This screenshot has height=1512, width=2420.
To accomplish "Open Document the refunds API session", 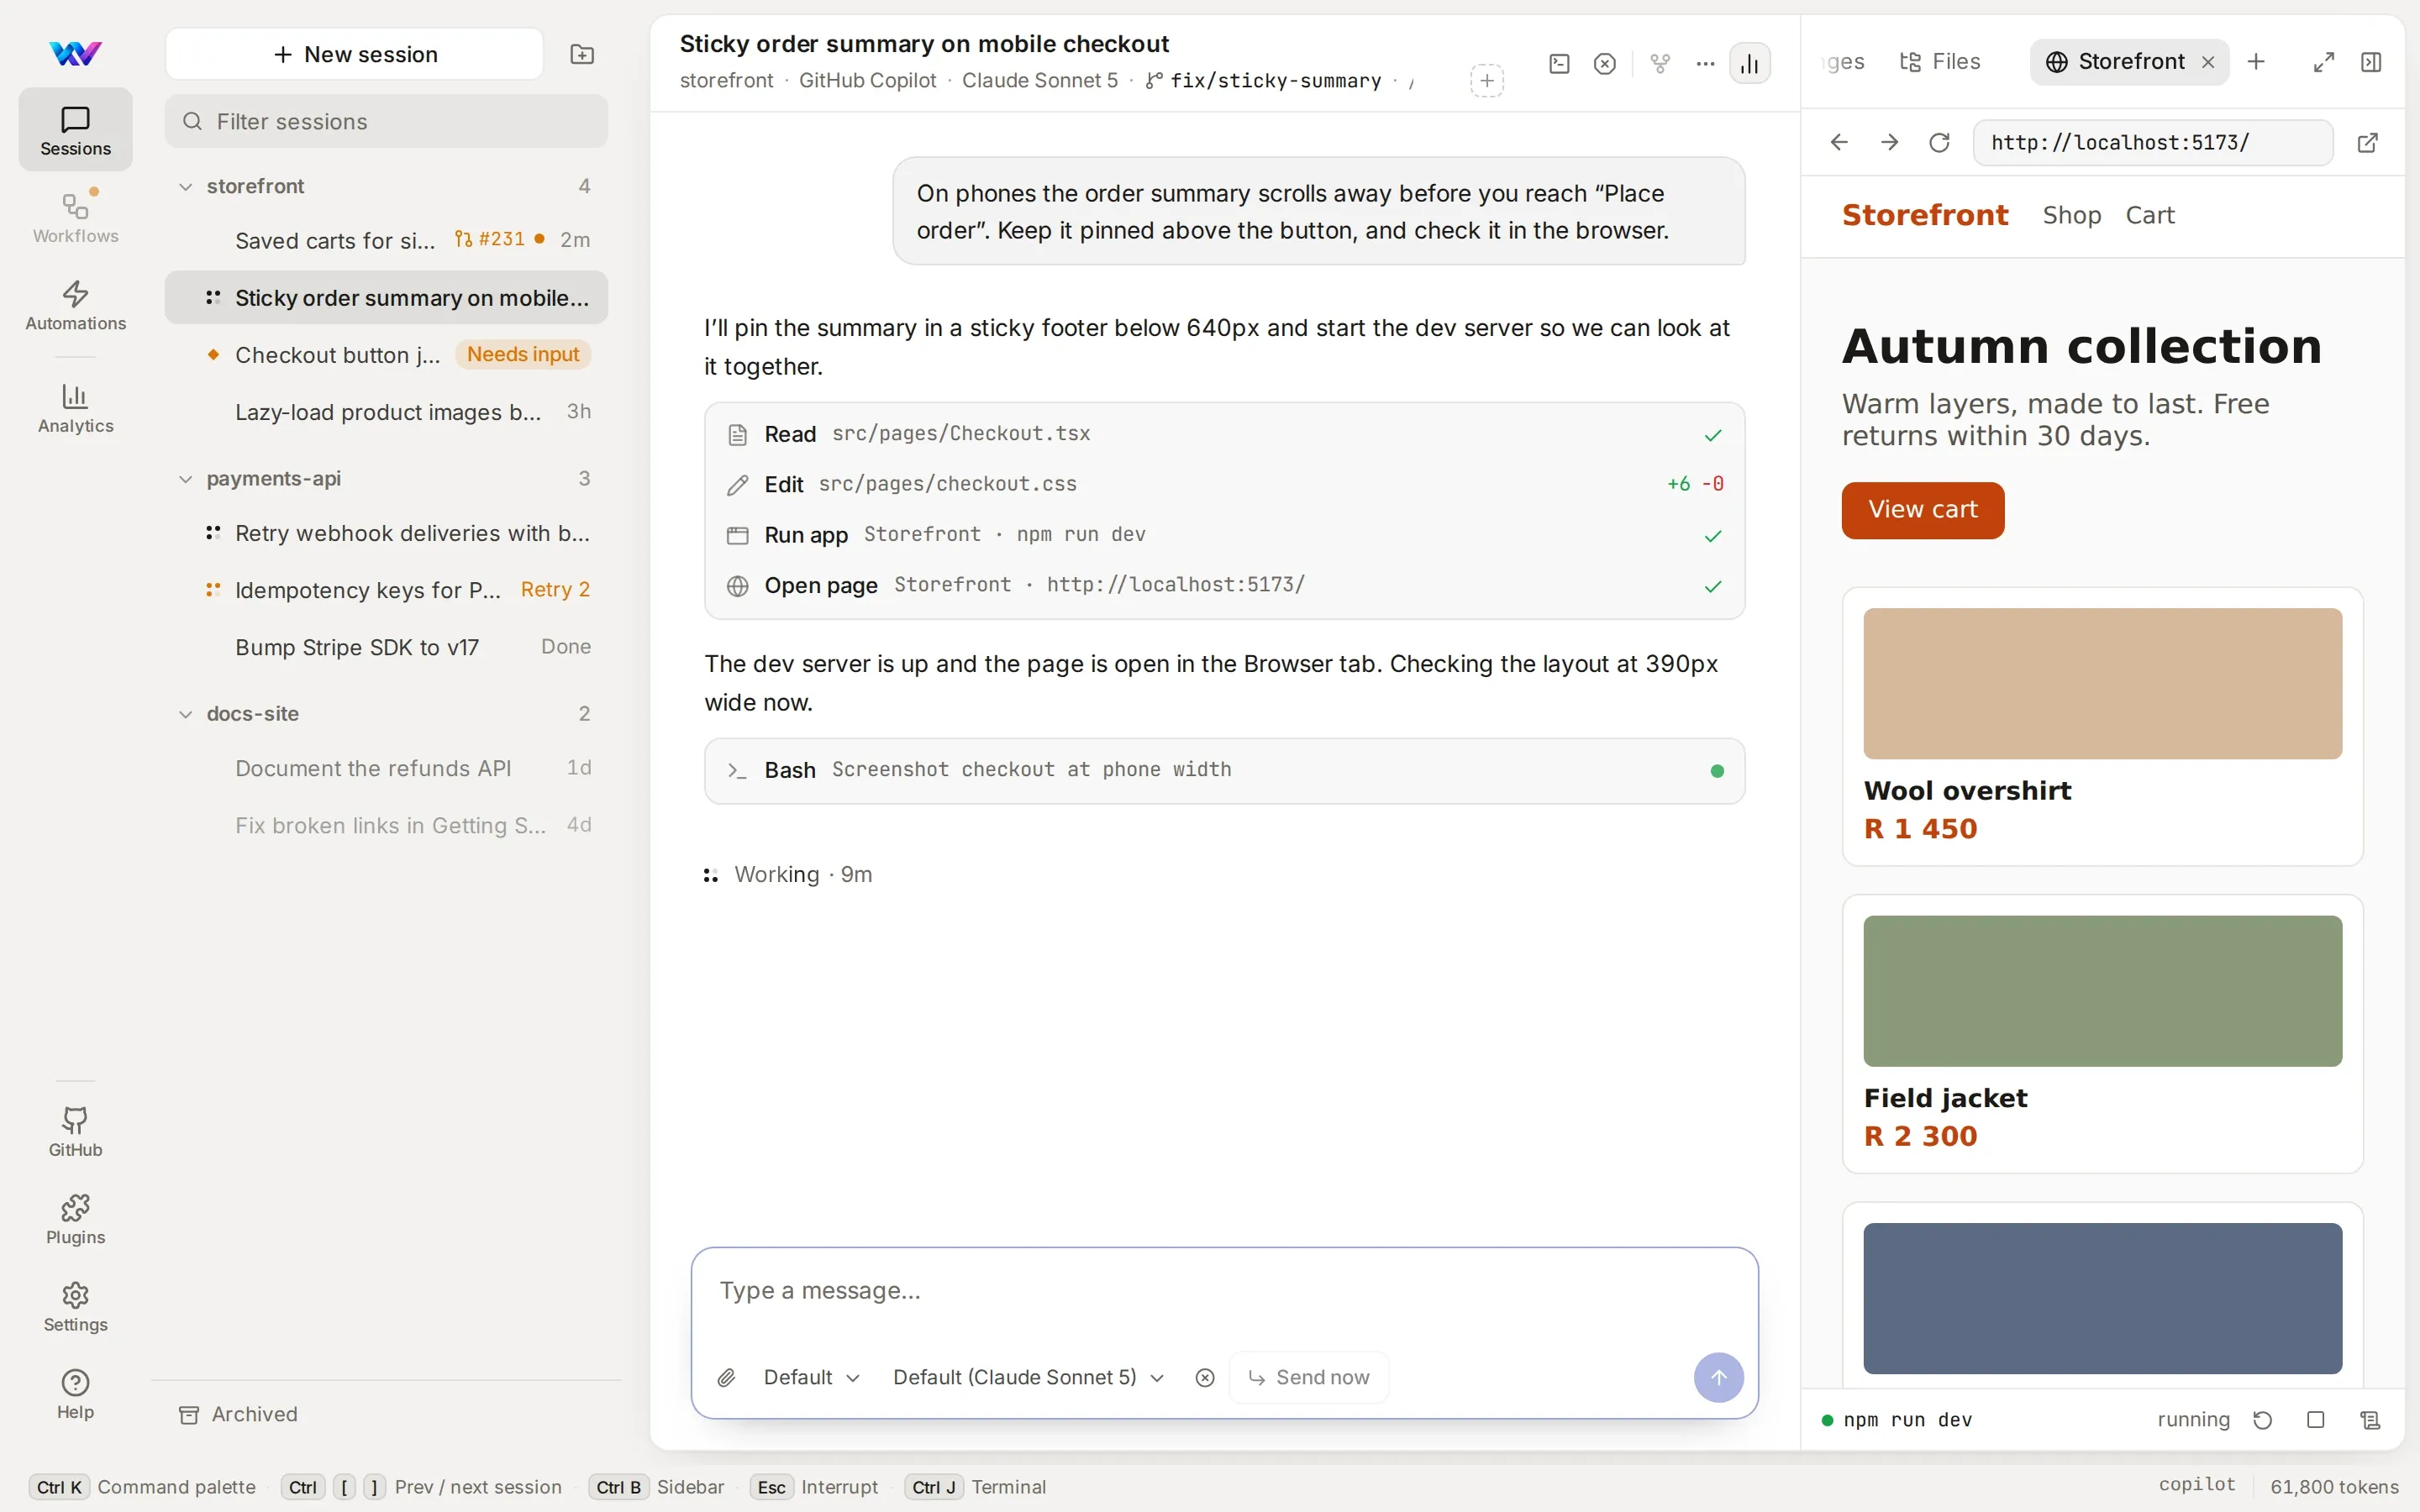I will click(x=386, y=768).
